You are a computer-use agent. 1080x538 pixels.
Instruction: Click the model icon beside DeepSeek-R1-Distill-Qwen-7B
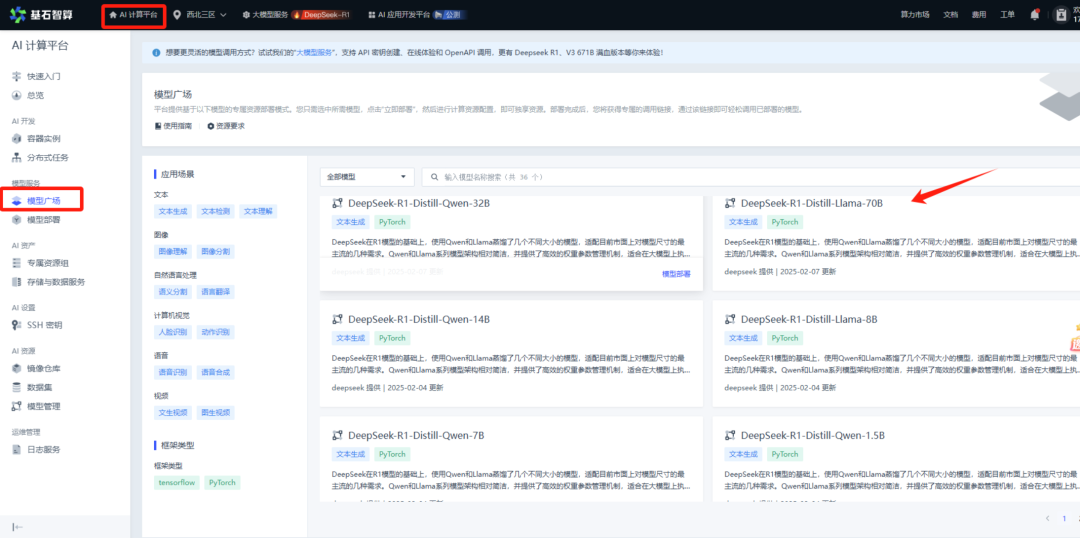337,435
